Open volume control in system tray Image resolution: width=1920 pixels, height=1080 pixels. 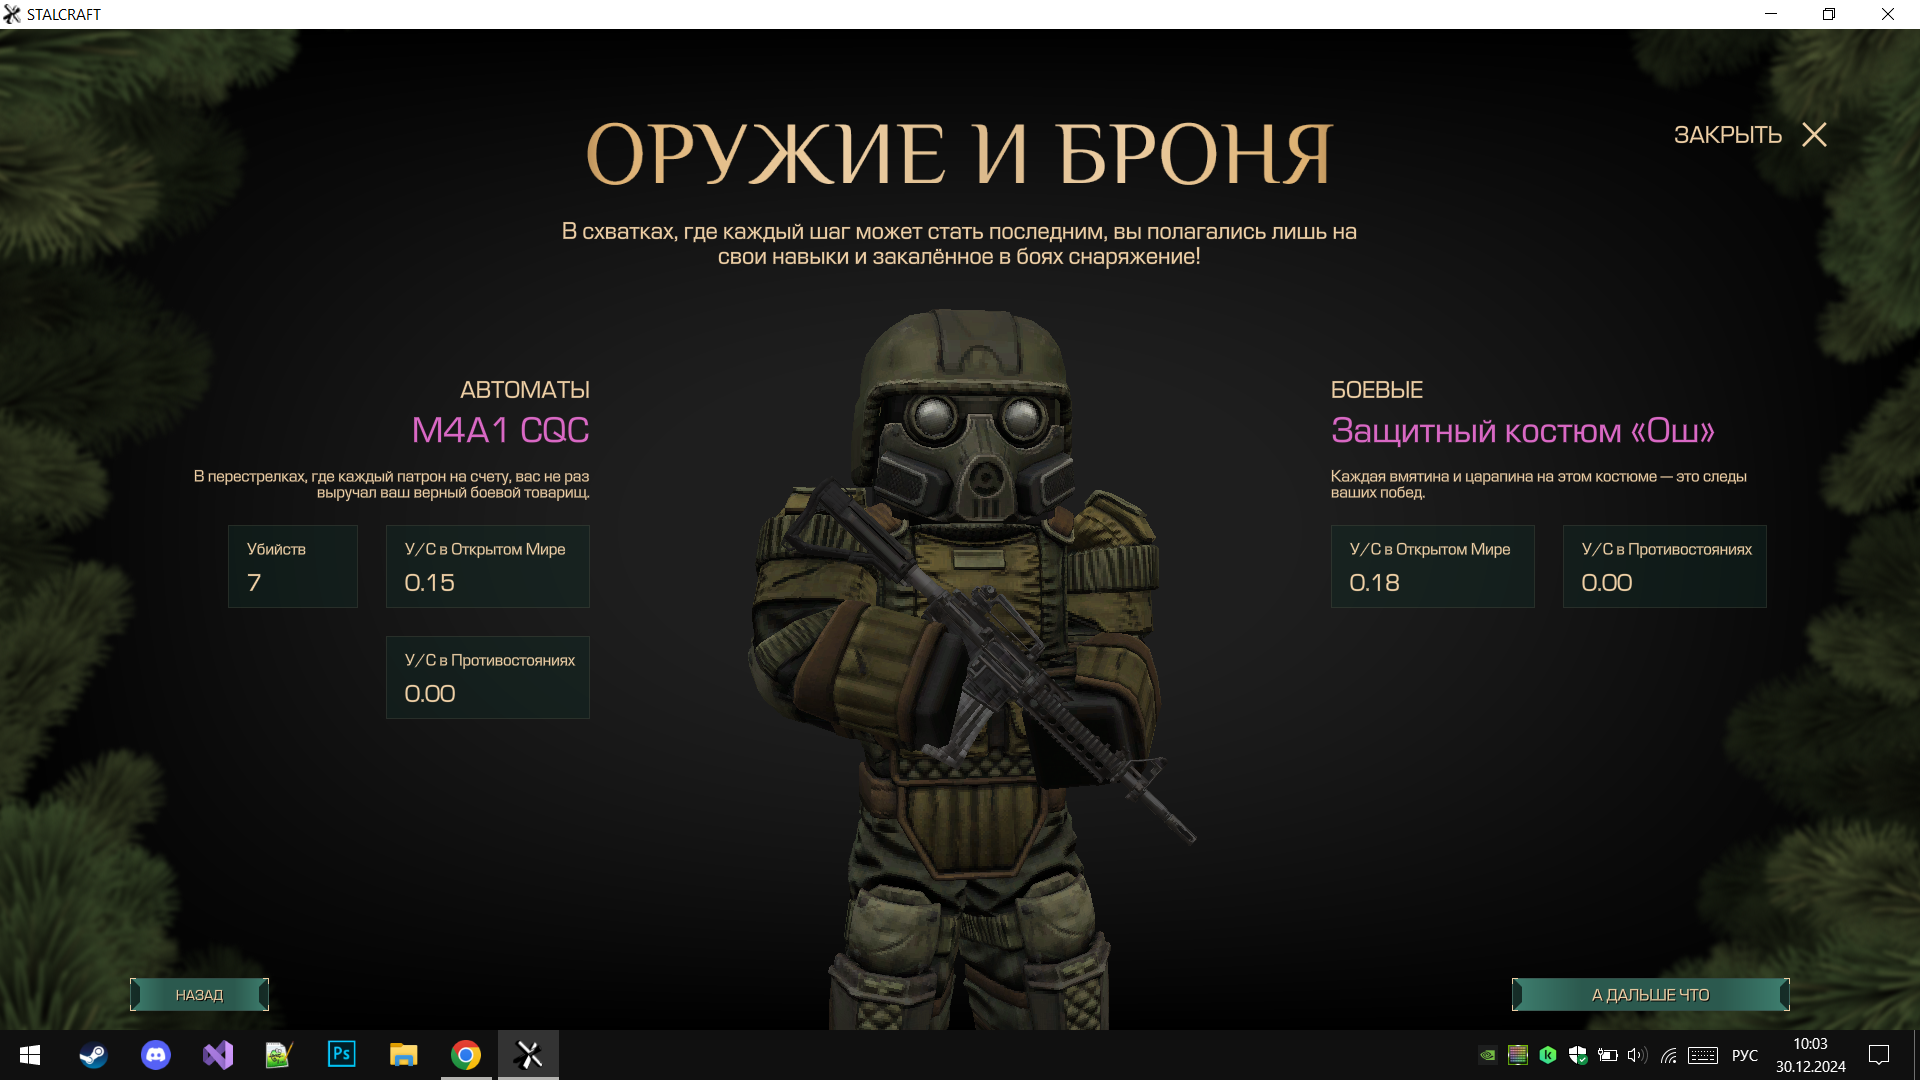point(1637,1055)
